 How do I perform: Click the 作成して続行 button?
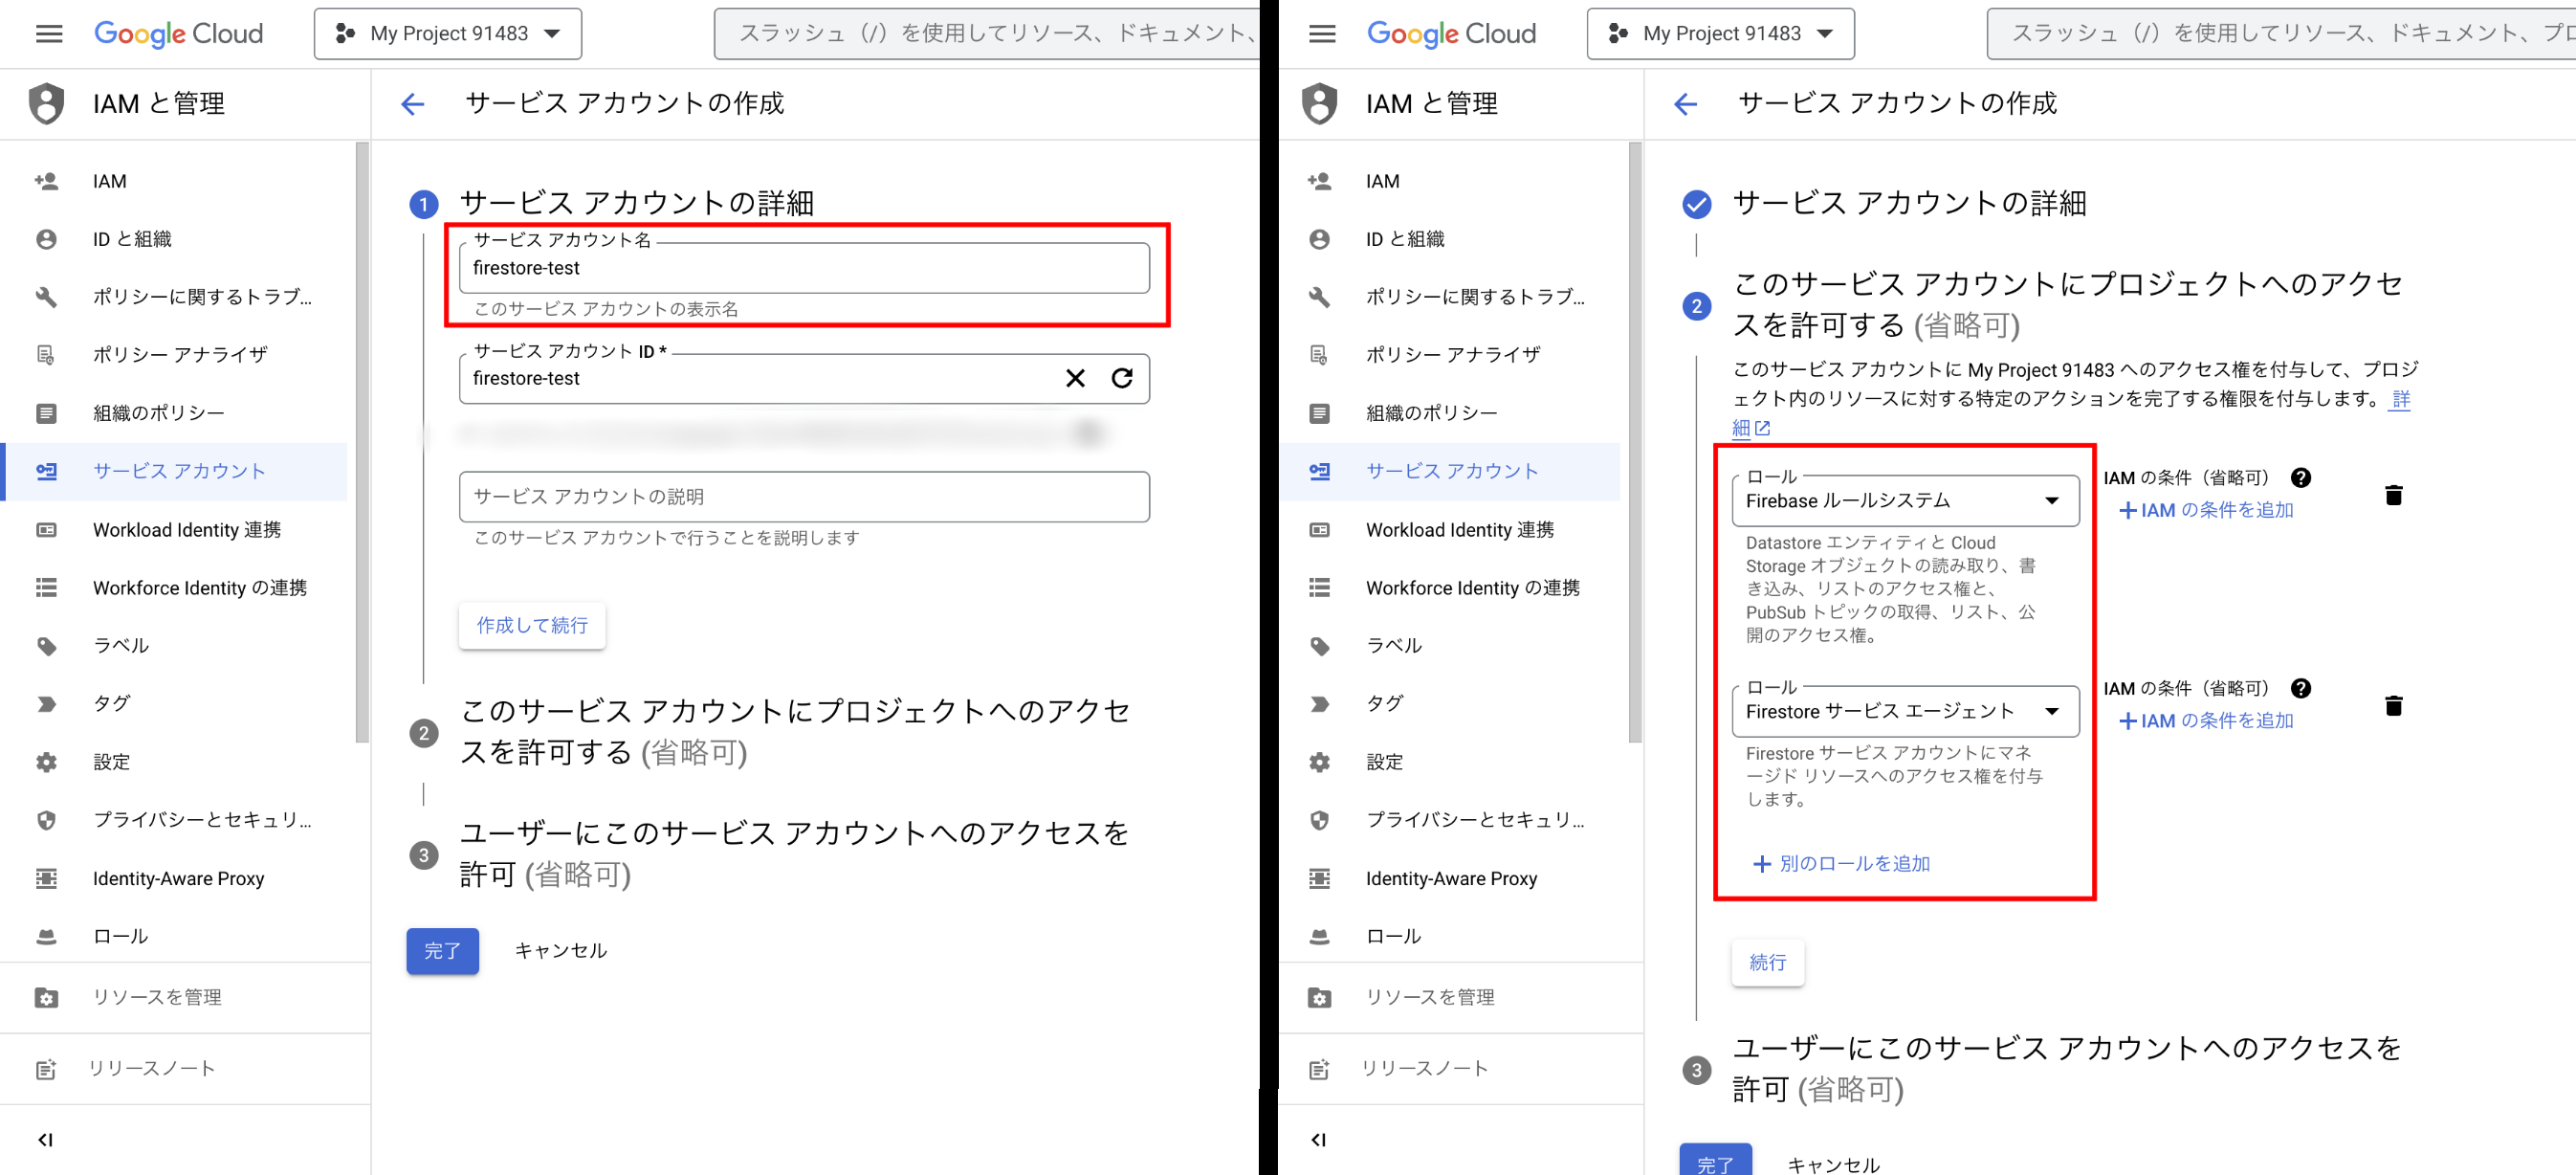pos(531,625)
